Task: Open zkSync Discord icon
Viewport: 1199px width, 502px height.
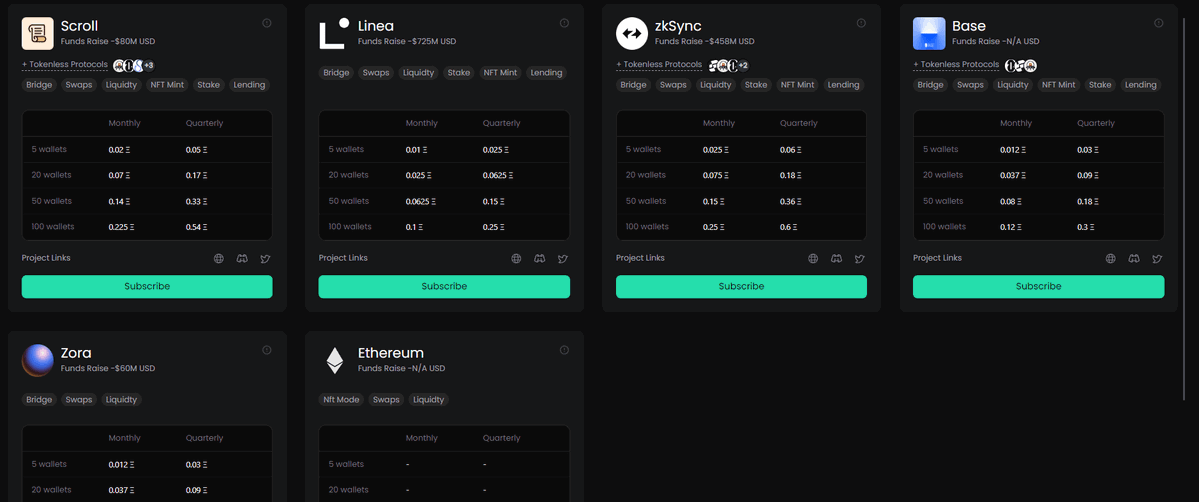Action: click(x=837, y=259)
